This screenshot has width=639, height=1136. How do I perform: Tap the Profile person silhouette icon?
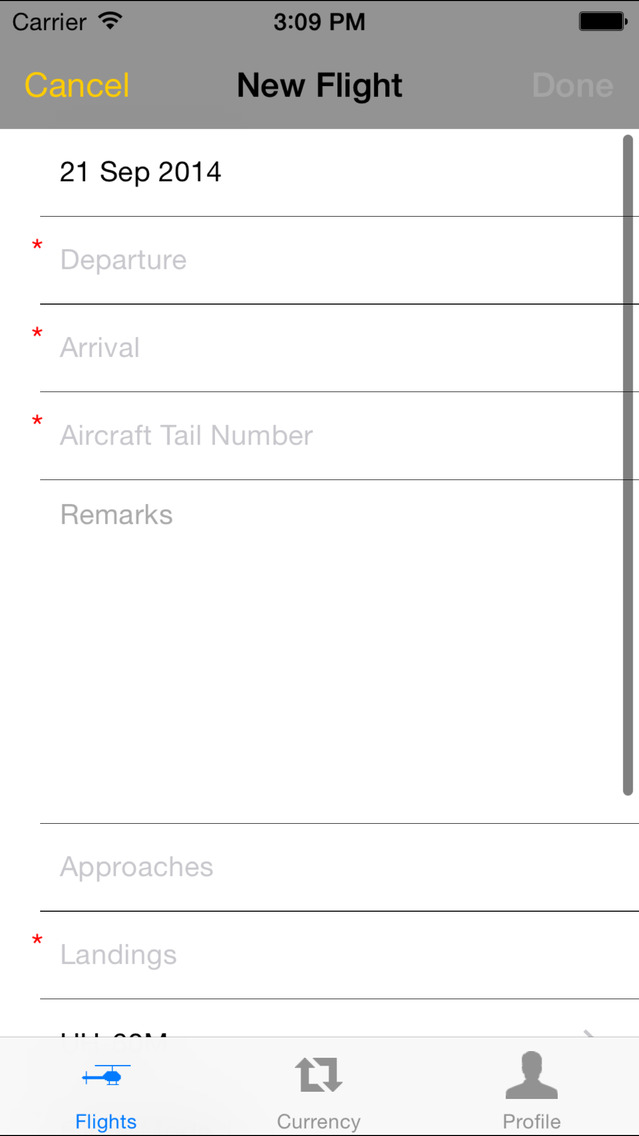tap(531, 1073)
